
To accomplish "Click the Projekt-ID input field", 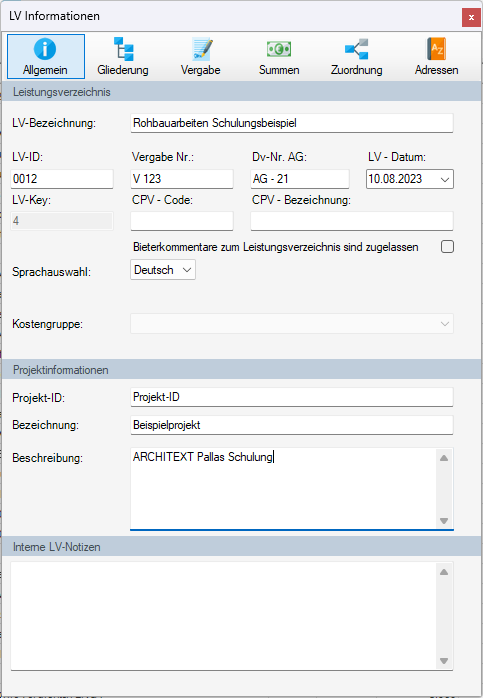I will (292, 397).
